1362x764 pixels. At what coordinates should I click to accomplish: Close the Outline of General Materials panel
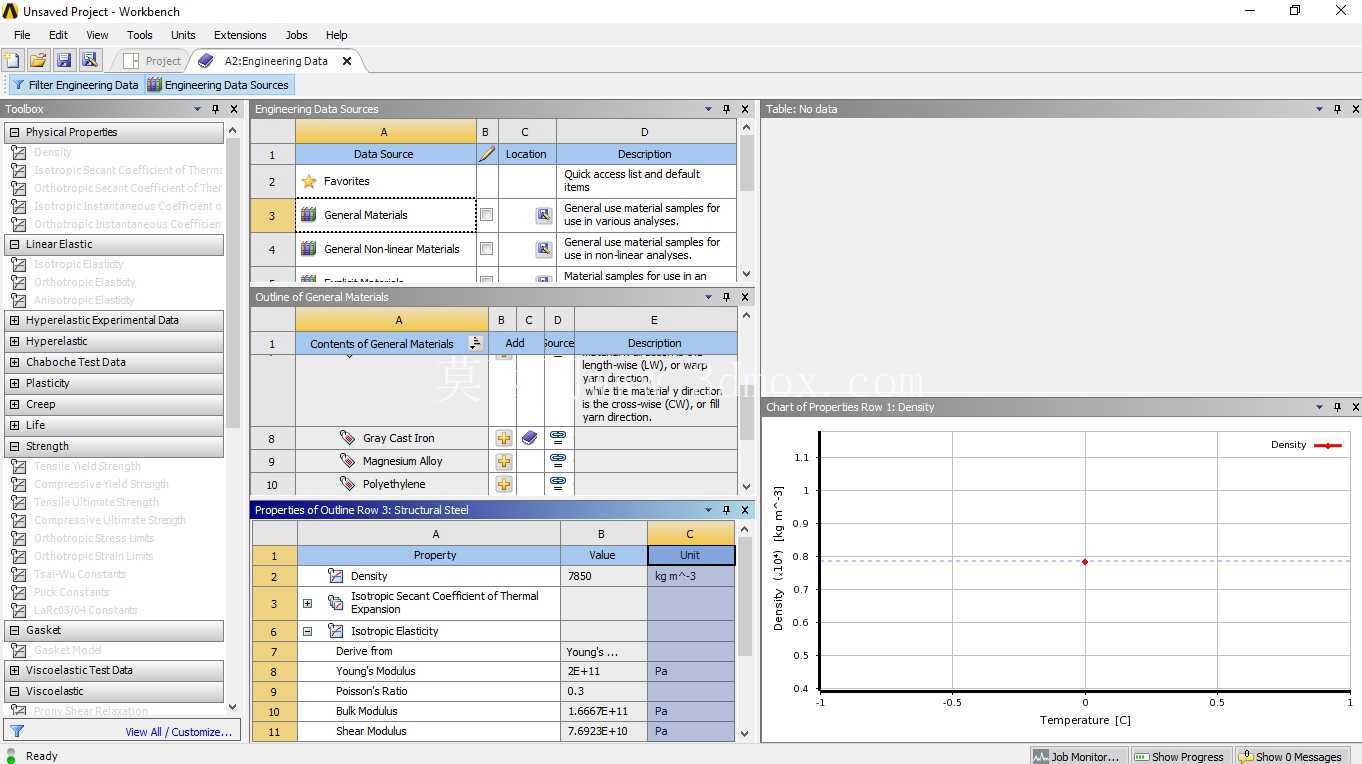click(x=745, y=297)
